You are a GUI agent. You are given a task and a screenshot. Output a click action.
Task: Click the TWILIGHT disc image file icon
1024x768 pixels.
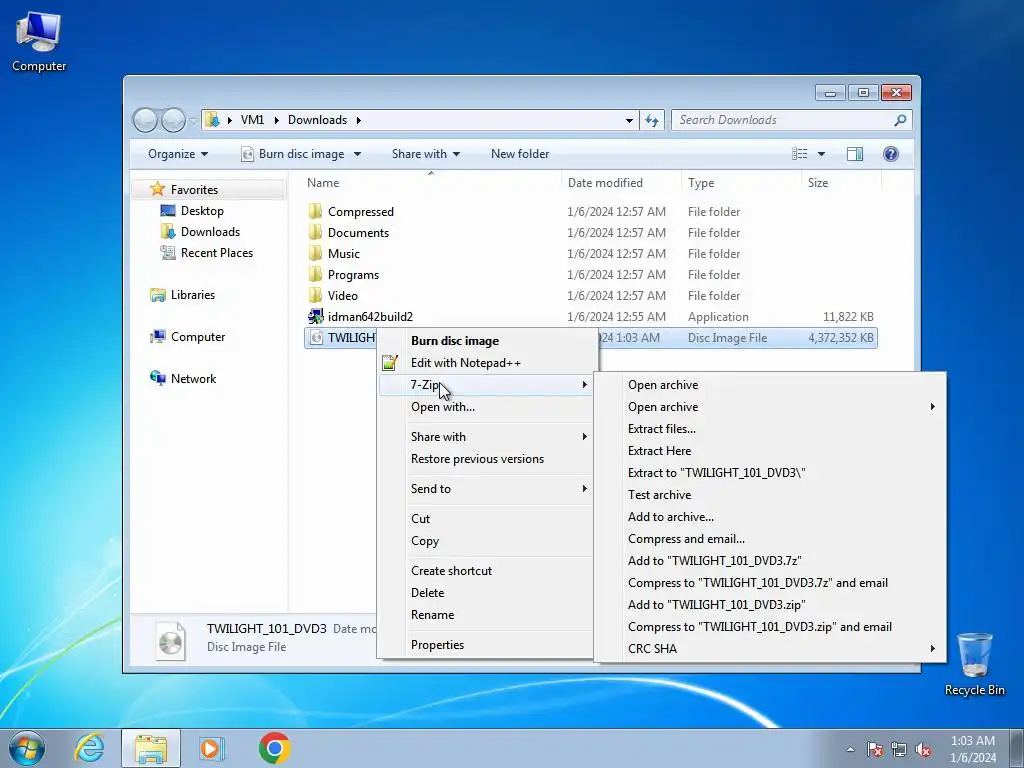tap(316, 338)
